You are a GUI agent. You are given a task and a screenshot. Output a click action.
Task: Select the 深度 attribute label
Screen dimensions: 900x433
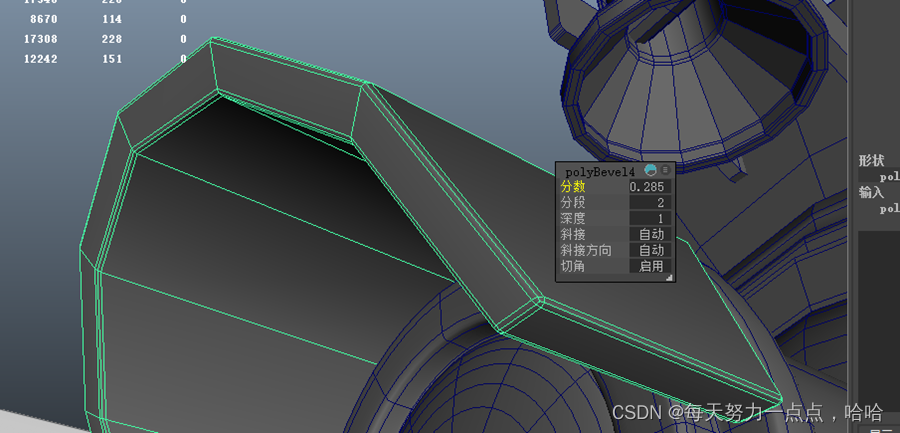point(573,218)
